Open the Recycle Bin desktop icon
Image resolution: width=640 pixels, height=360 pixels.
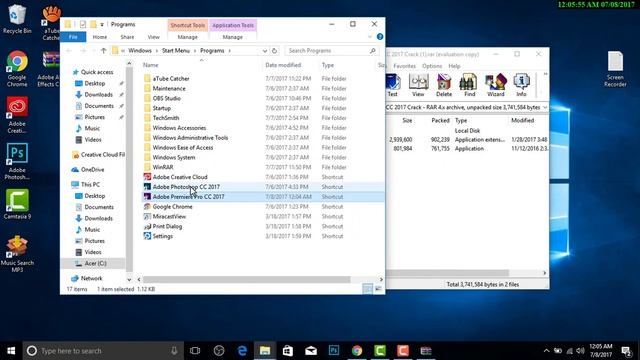point(17,18)
